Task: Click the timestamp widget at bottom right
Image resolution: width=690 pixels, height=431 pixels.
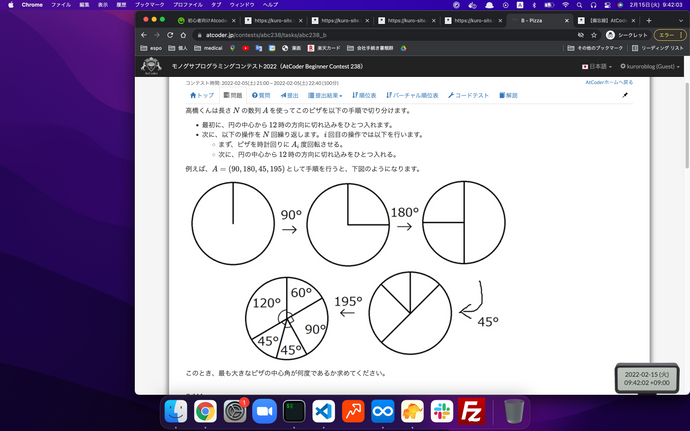Action: click(646, 378)
